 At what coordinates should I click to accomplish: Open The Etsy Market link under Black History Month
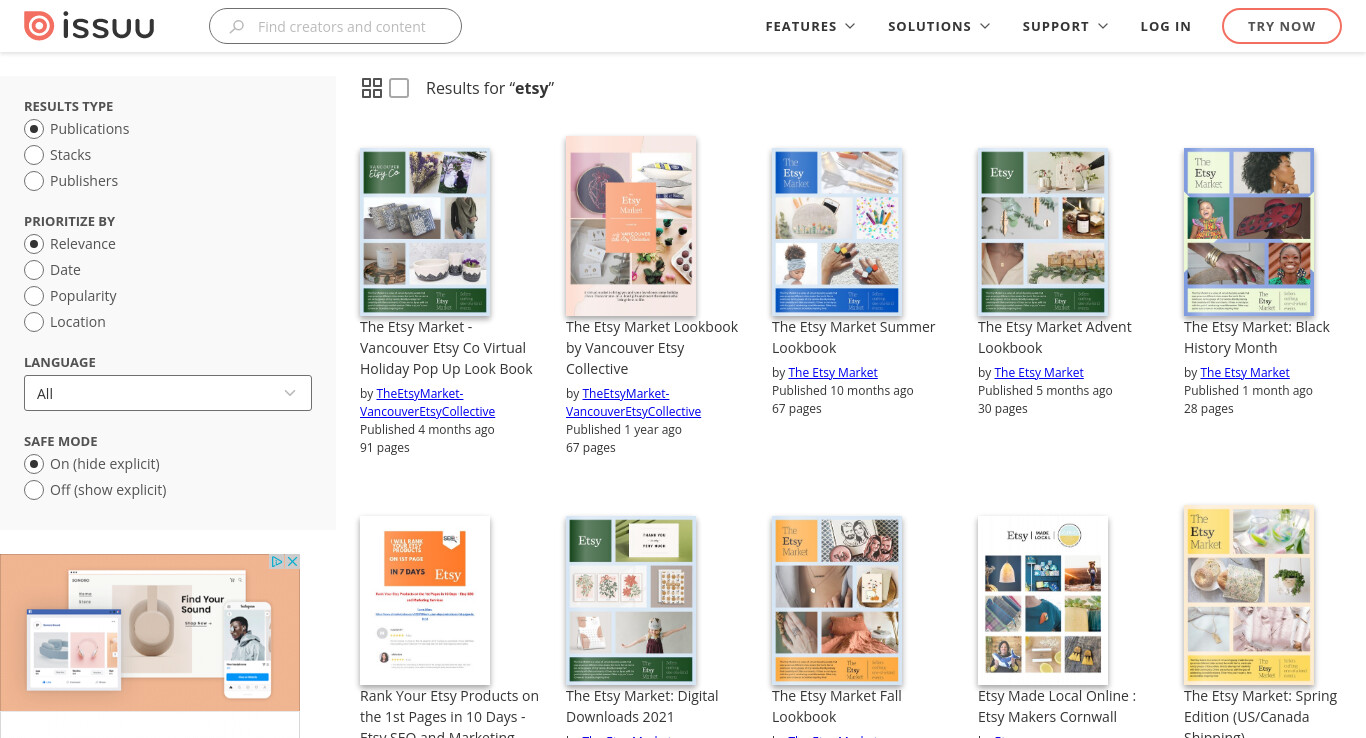click(1245, 373)
